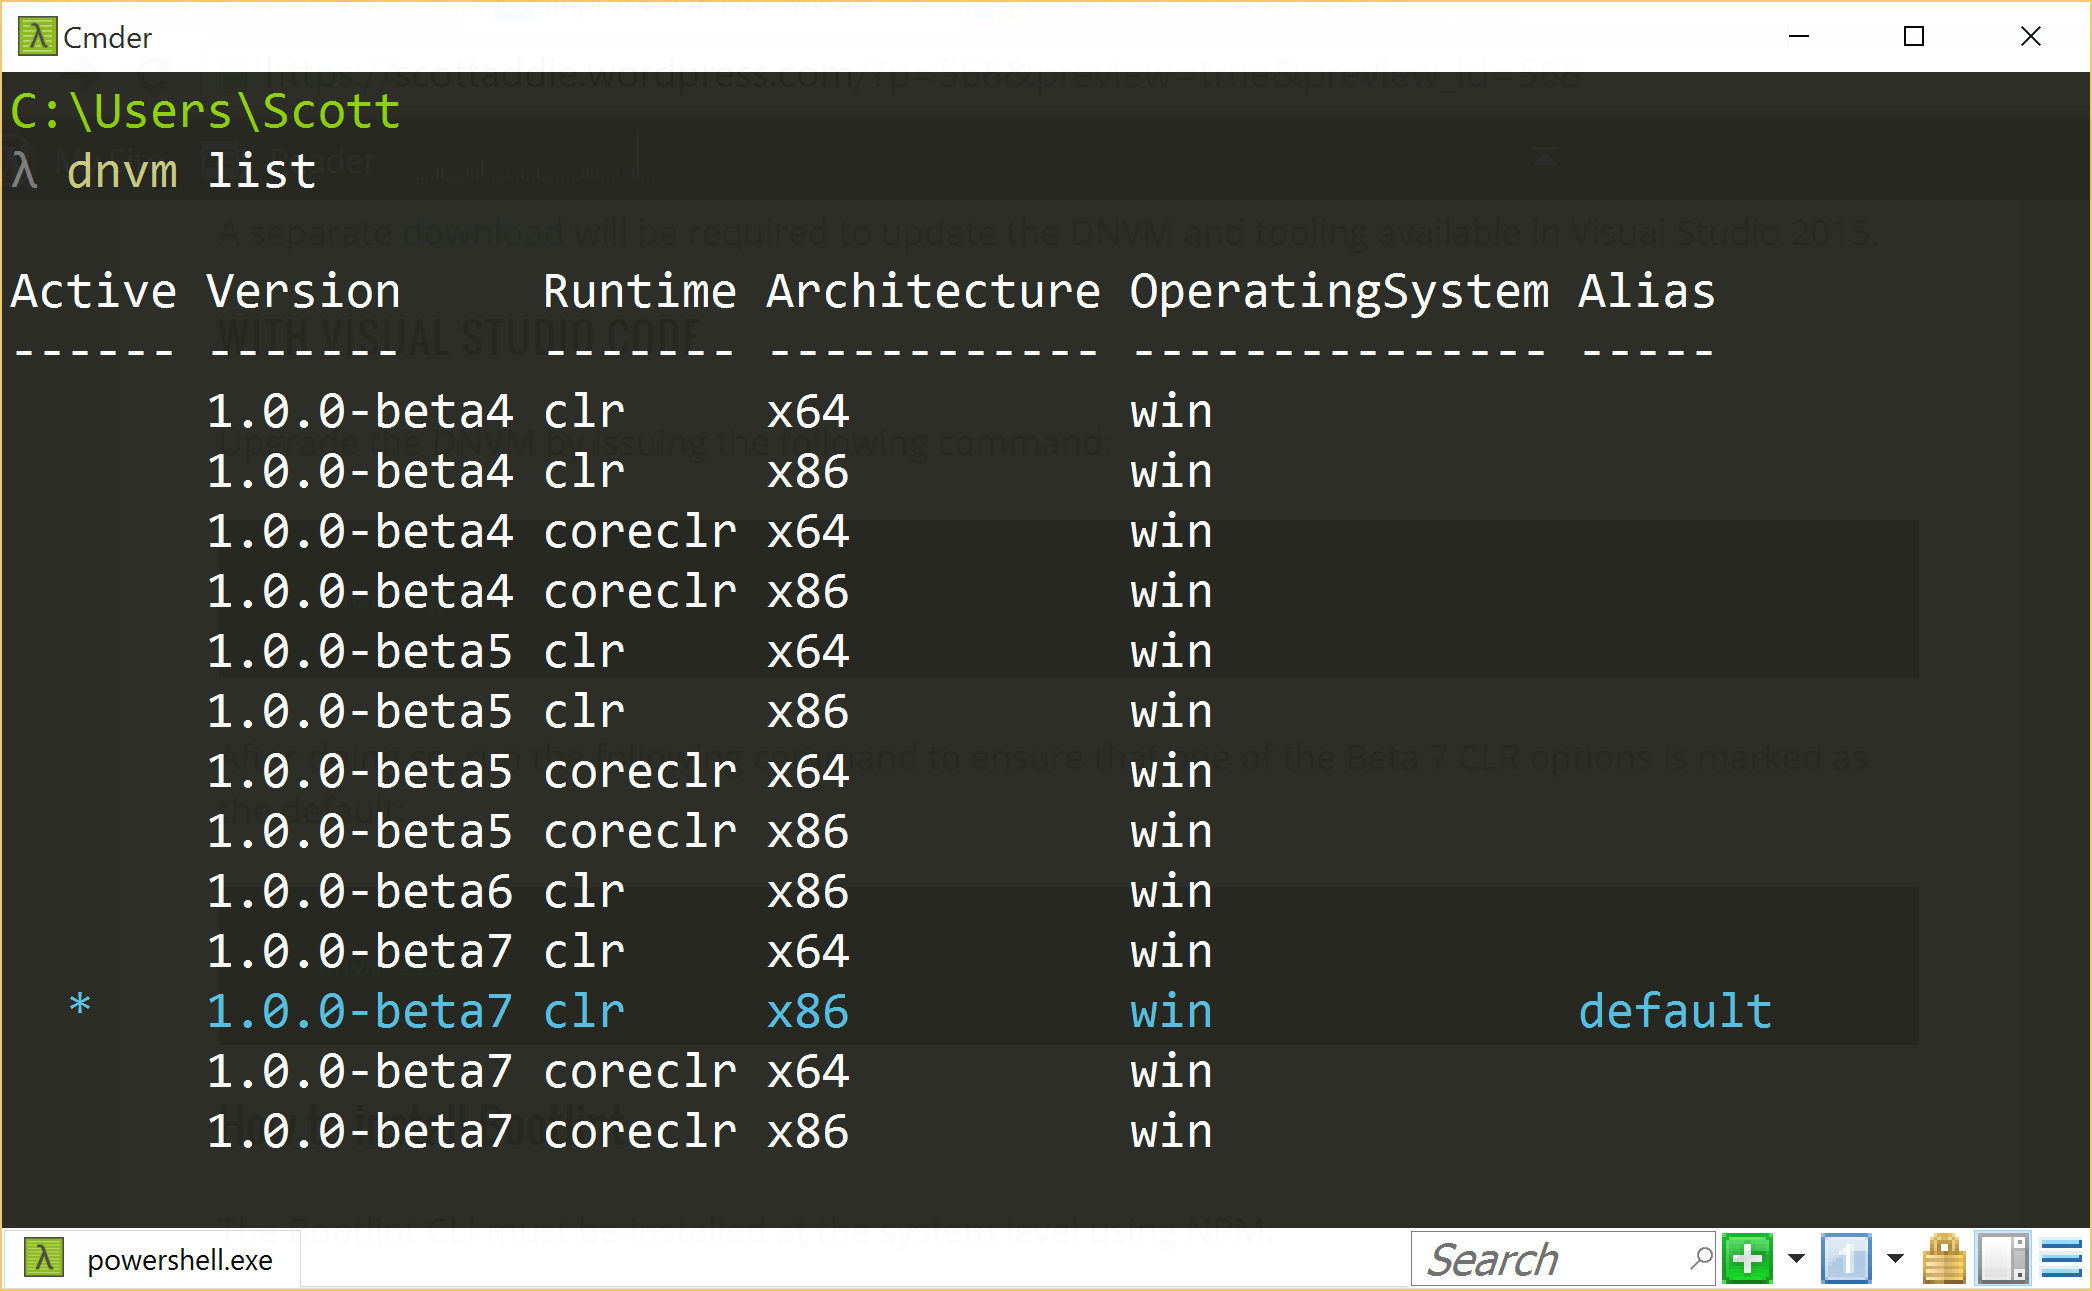Screen dimensions: 2092x1291
Task: Click the Cmder title text
Action: click(x=108, y=38)
